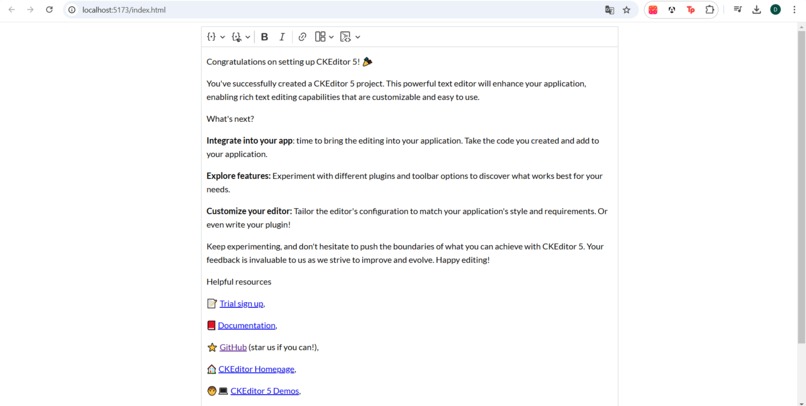Click the paragraph starting 'You've successfully created'
The image size is (806, 406).
pyautogui.click(x=396, y=90)
